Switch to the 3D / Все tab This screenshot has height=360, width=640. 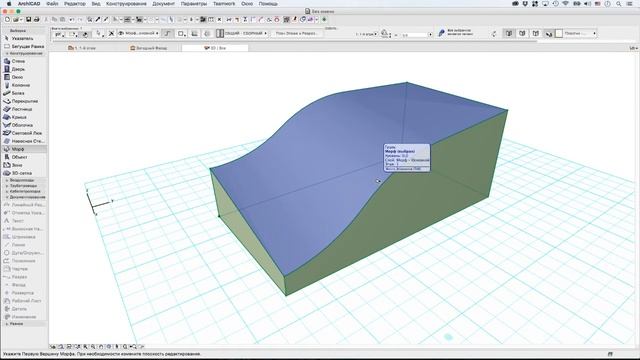coord(215,48)
